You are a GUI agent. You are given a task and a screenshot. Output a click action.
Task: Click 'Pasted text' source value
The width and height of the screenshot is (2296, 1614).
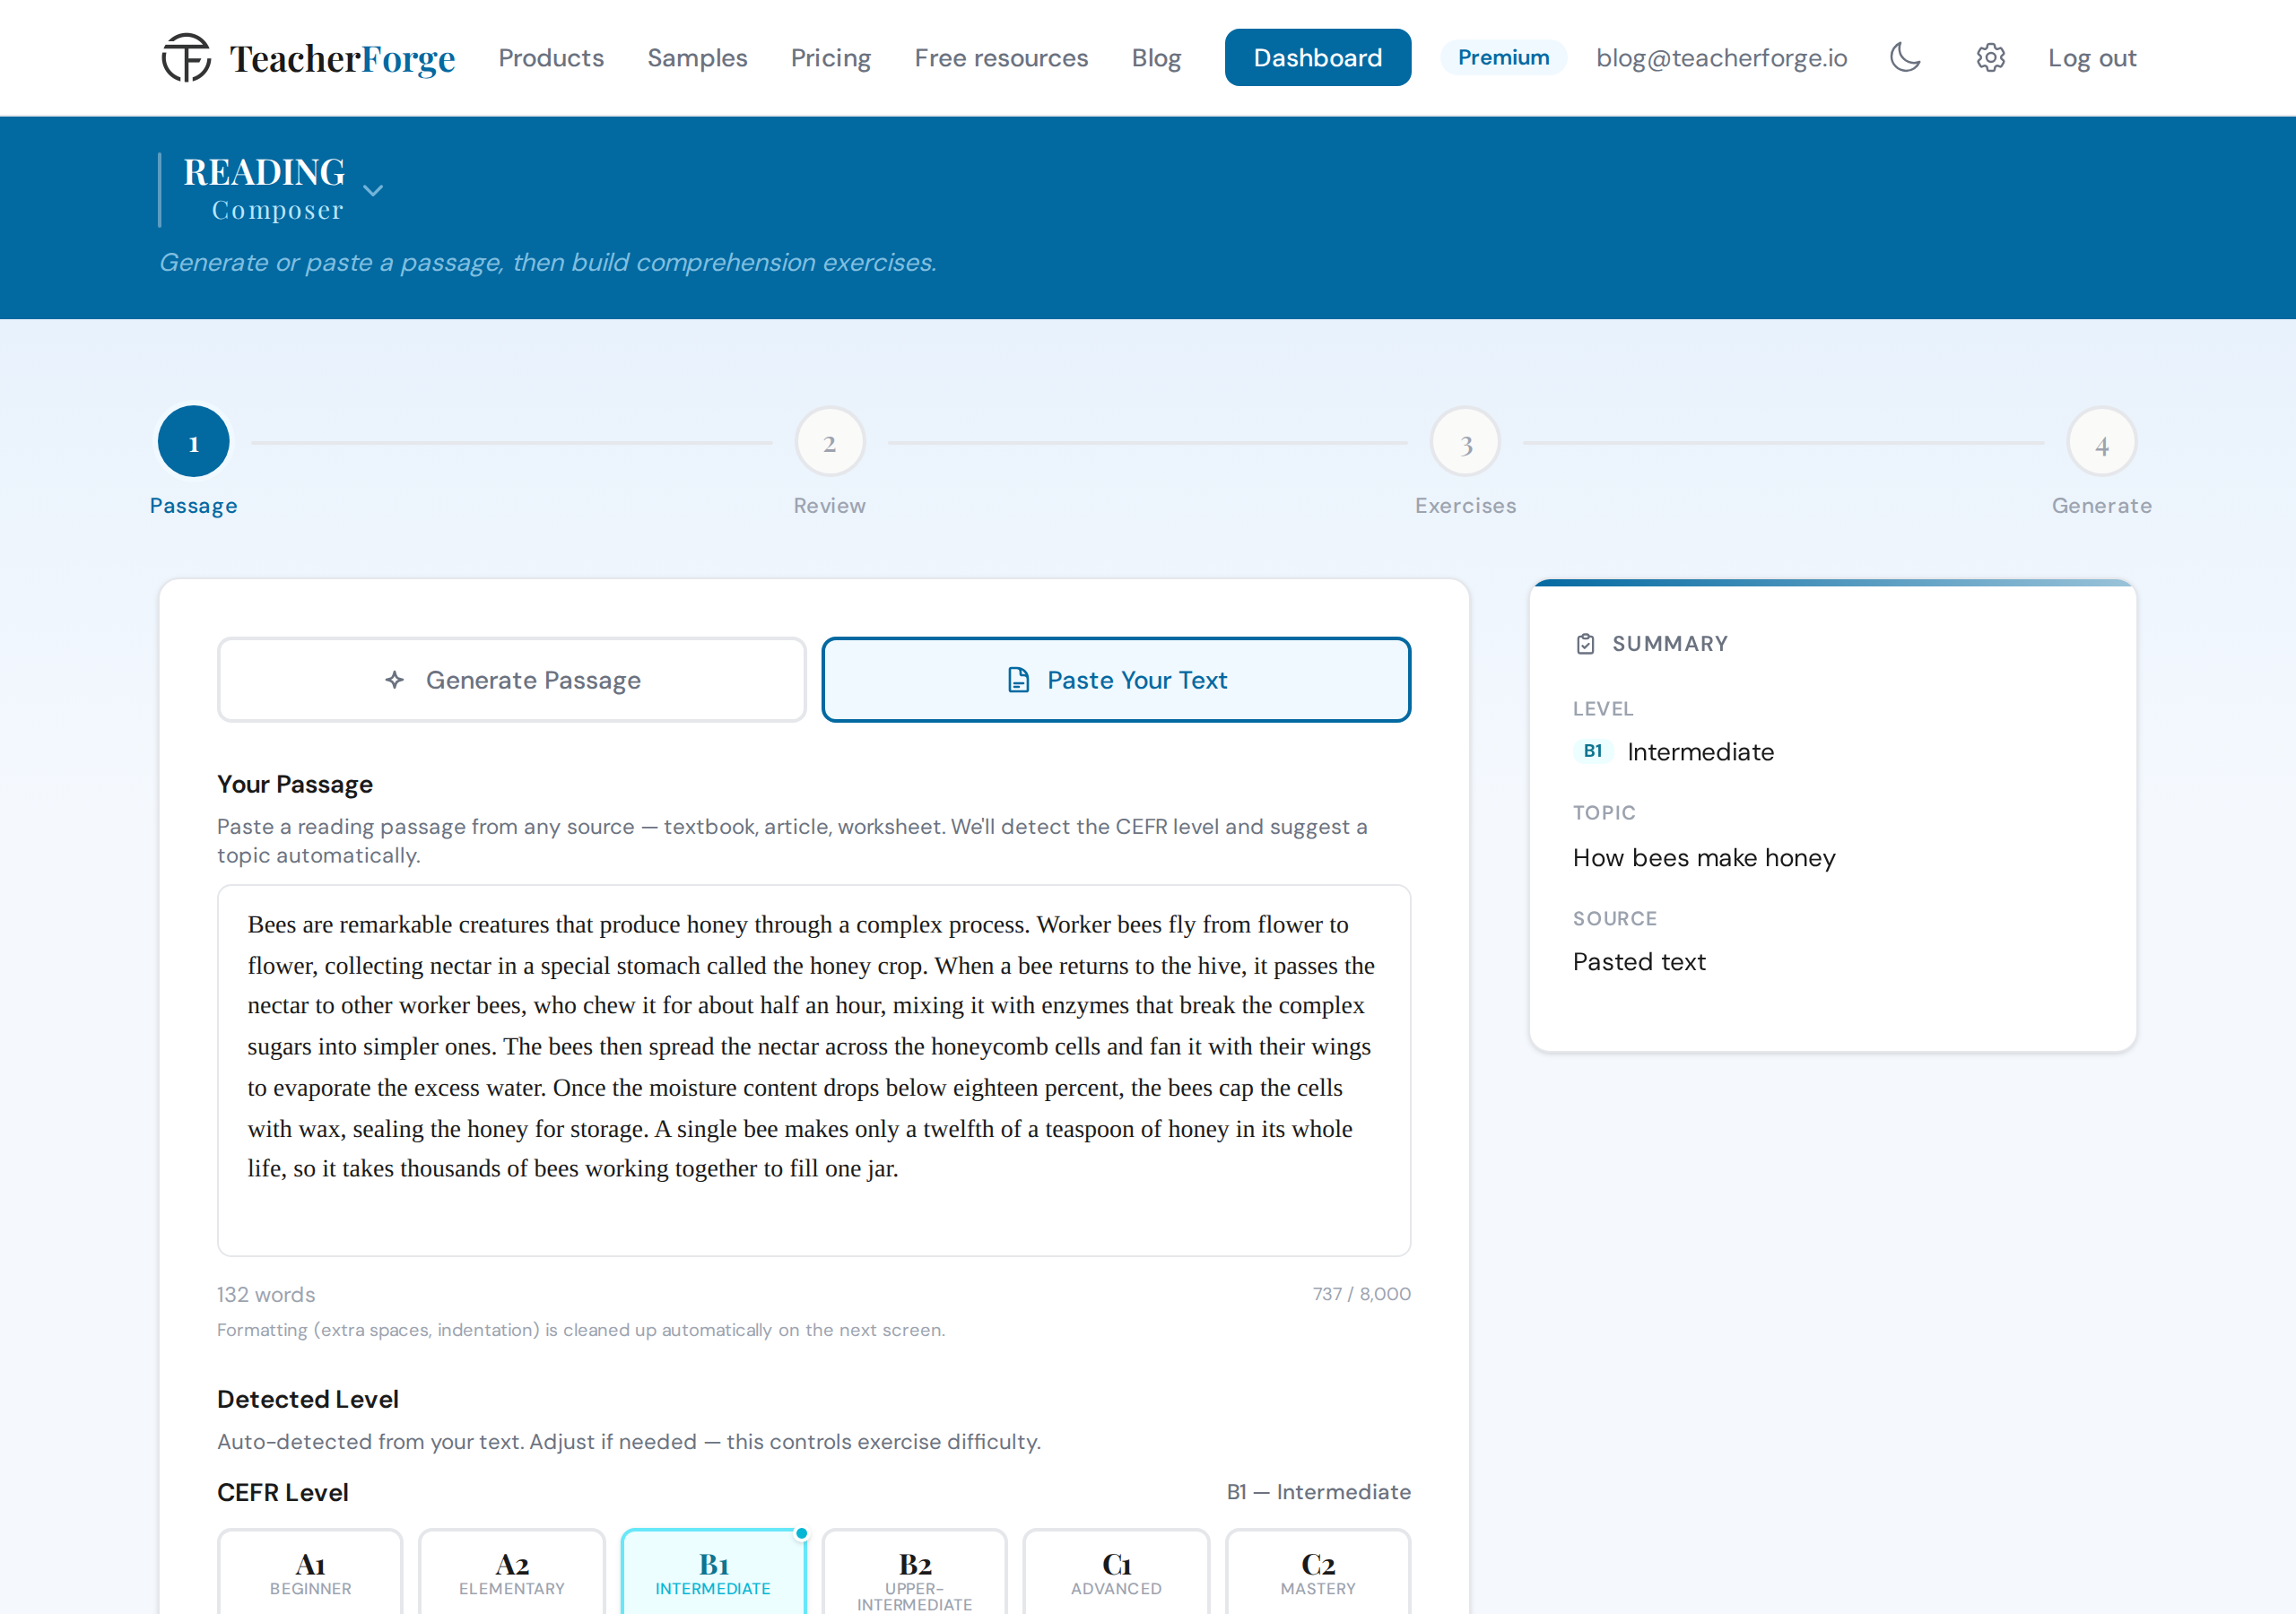click(x=1639, y=962)
